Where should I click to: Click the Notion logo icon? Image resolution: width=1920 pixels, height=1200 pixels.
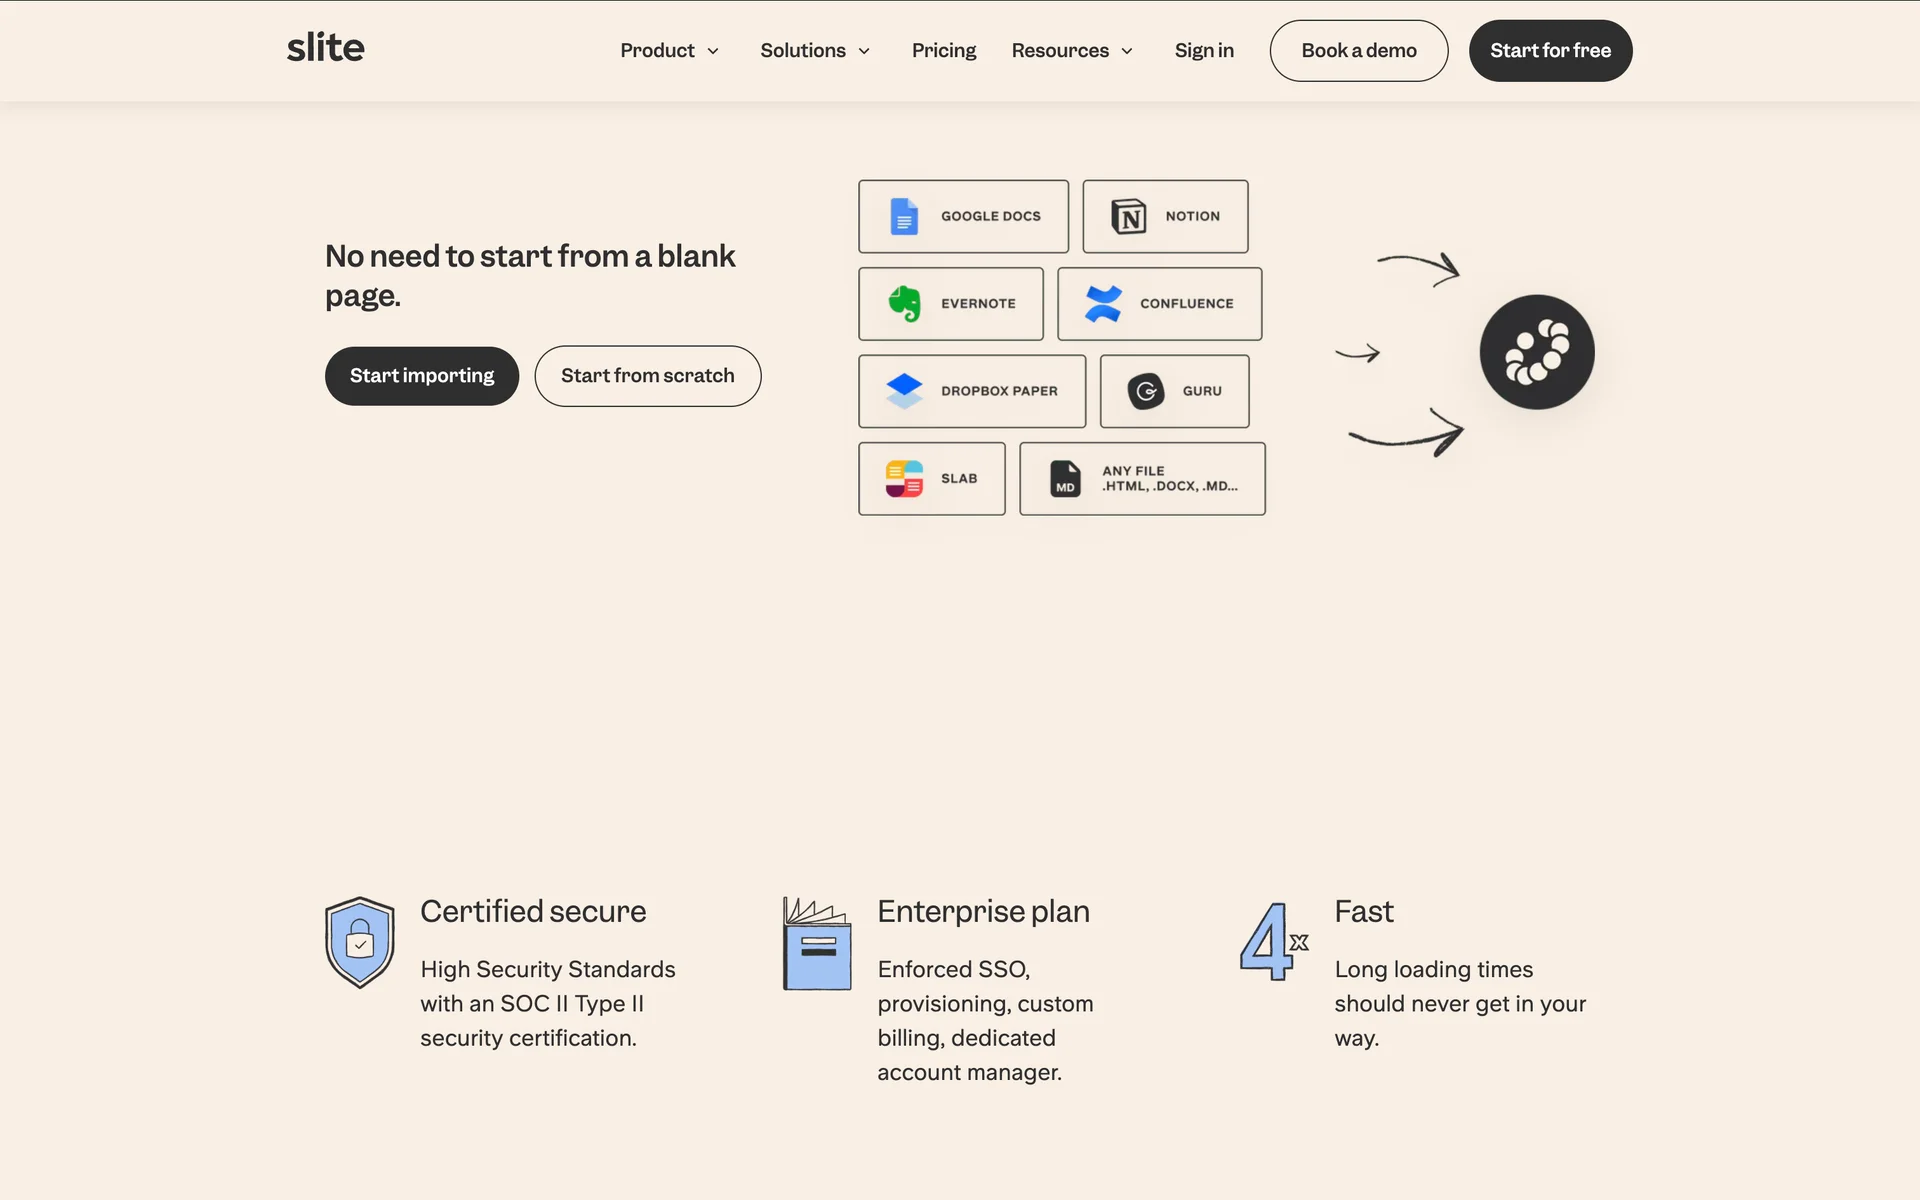pos(1128,216)
